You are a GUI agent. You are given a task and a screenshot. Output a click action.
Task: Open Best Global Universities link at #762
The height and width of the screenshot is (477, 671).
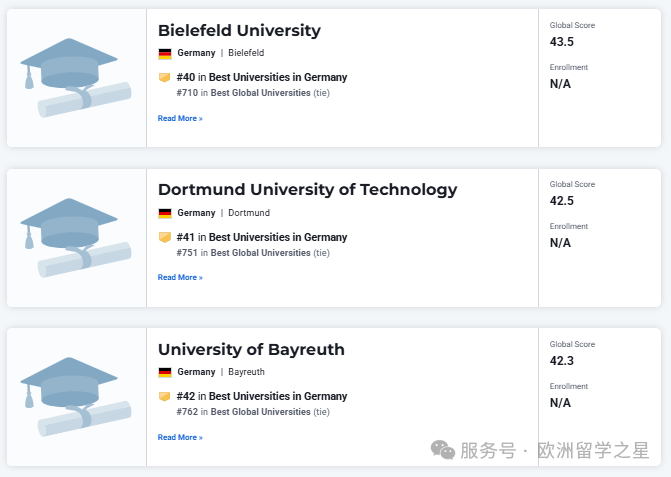[260, 412]
